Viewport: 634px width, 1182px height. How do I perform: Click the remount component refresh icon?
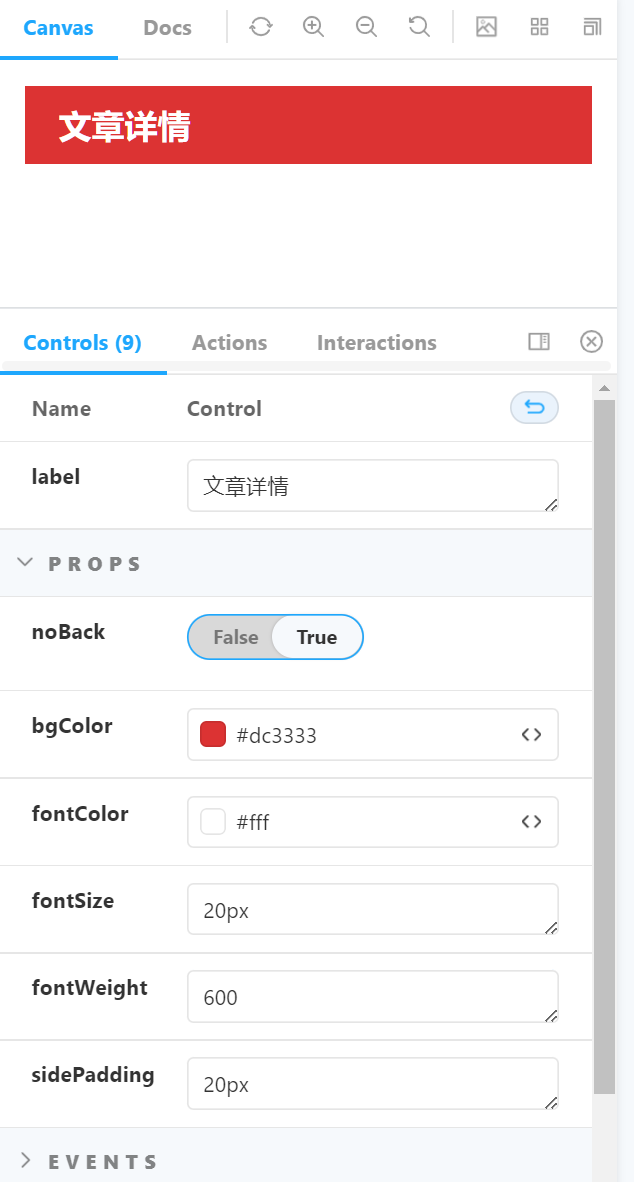[261, 27]
